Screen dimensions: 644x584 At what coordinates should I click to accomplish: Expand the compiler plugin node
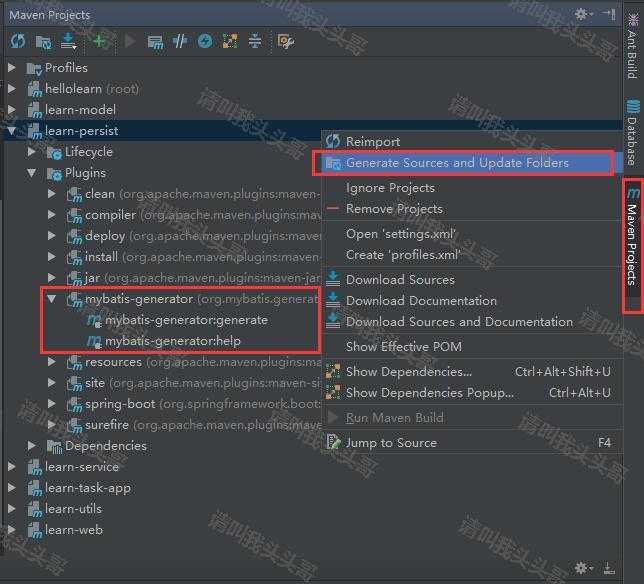click(x=52, y=214)
